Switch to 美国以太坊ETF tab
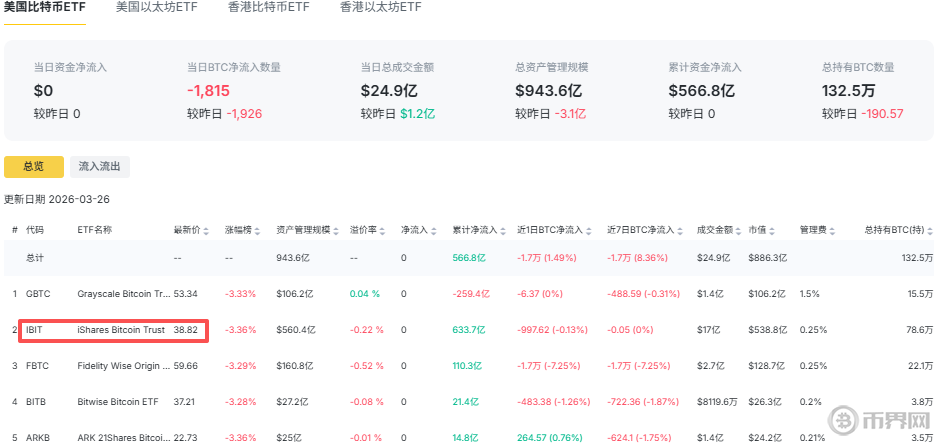The height and width of the screenshot is (448, 941). pyautogui.click(x=157, y=7)
